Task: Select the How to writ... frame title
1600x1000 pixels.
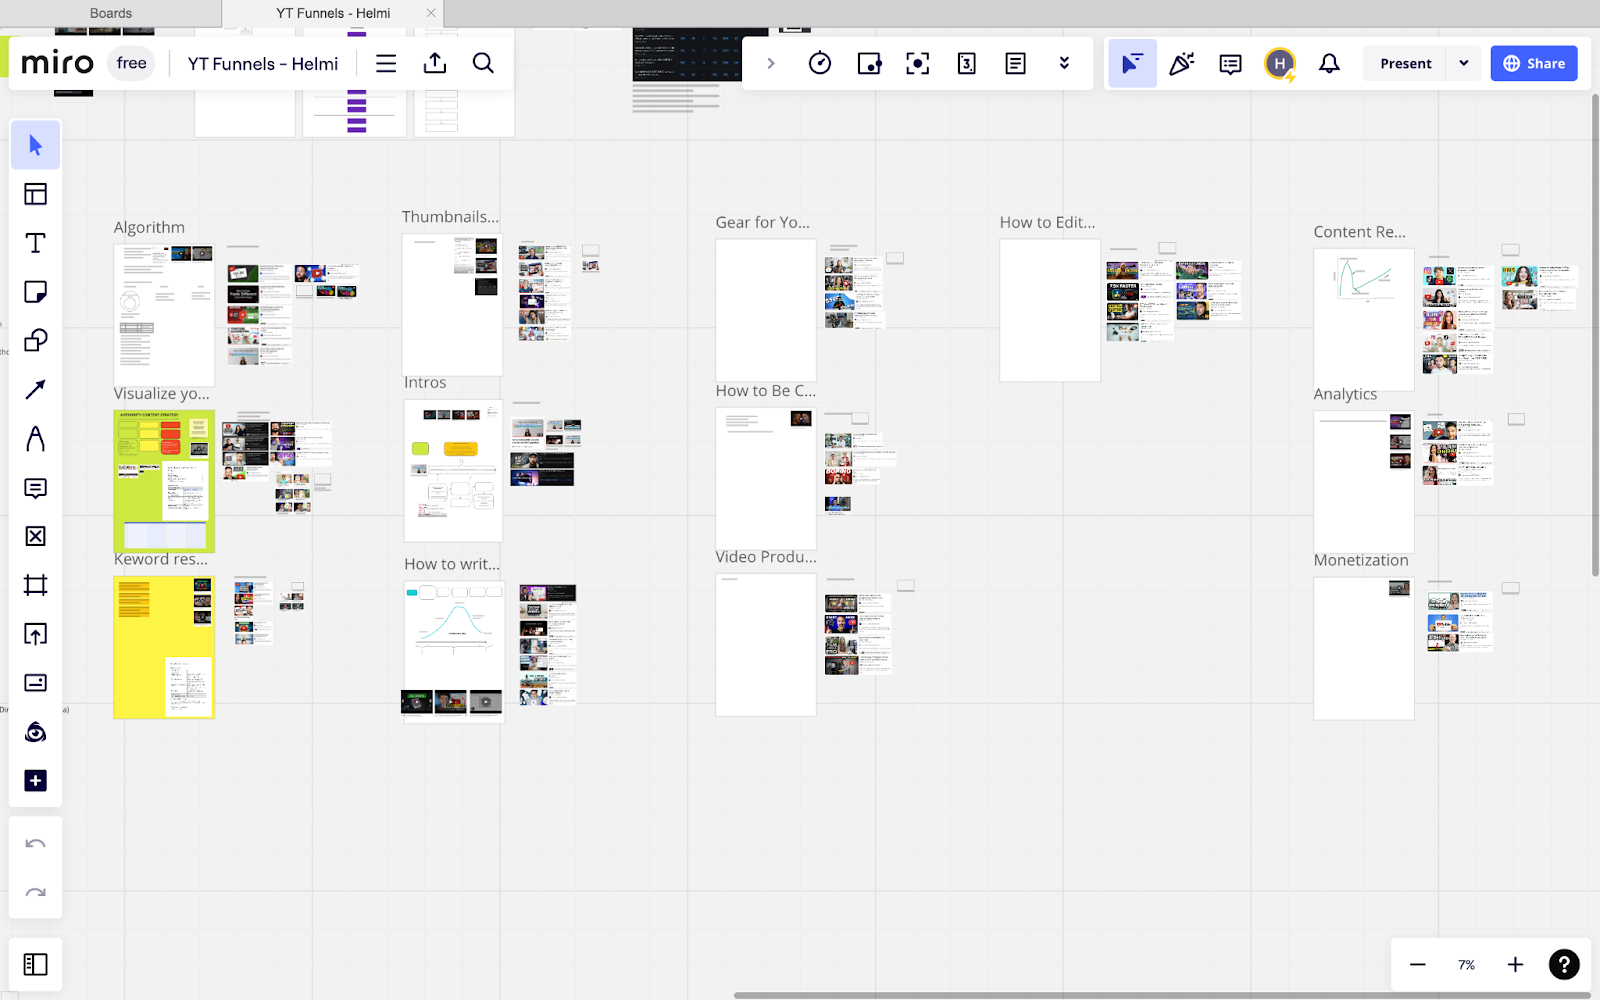Action: [x=452, y=564]
